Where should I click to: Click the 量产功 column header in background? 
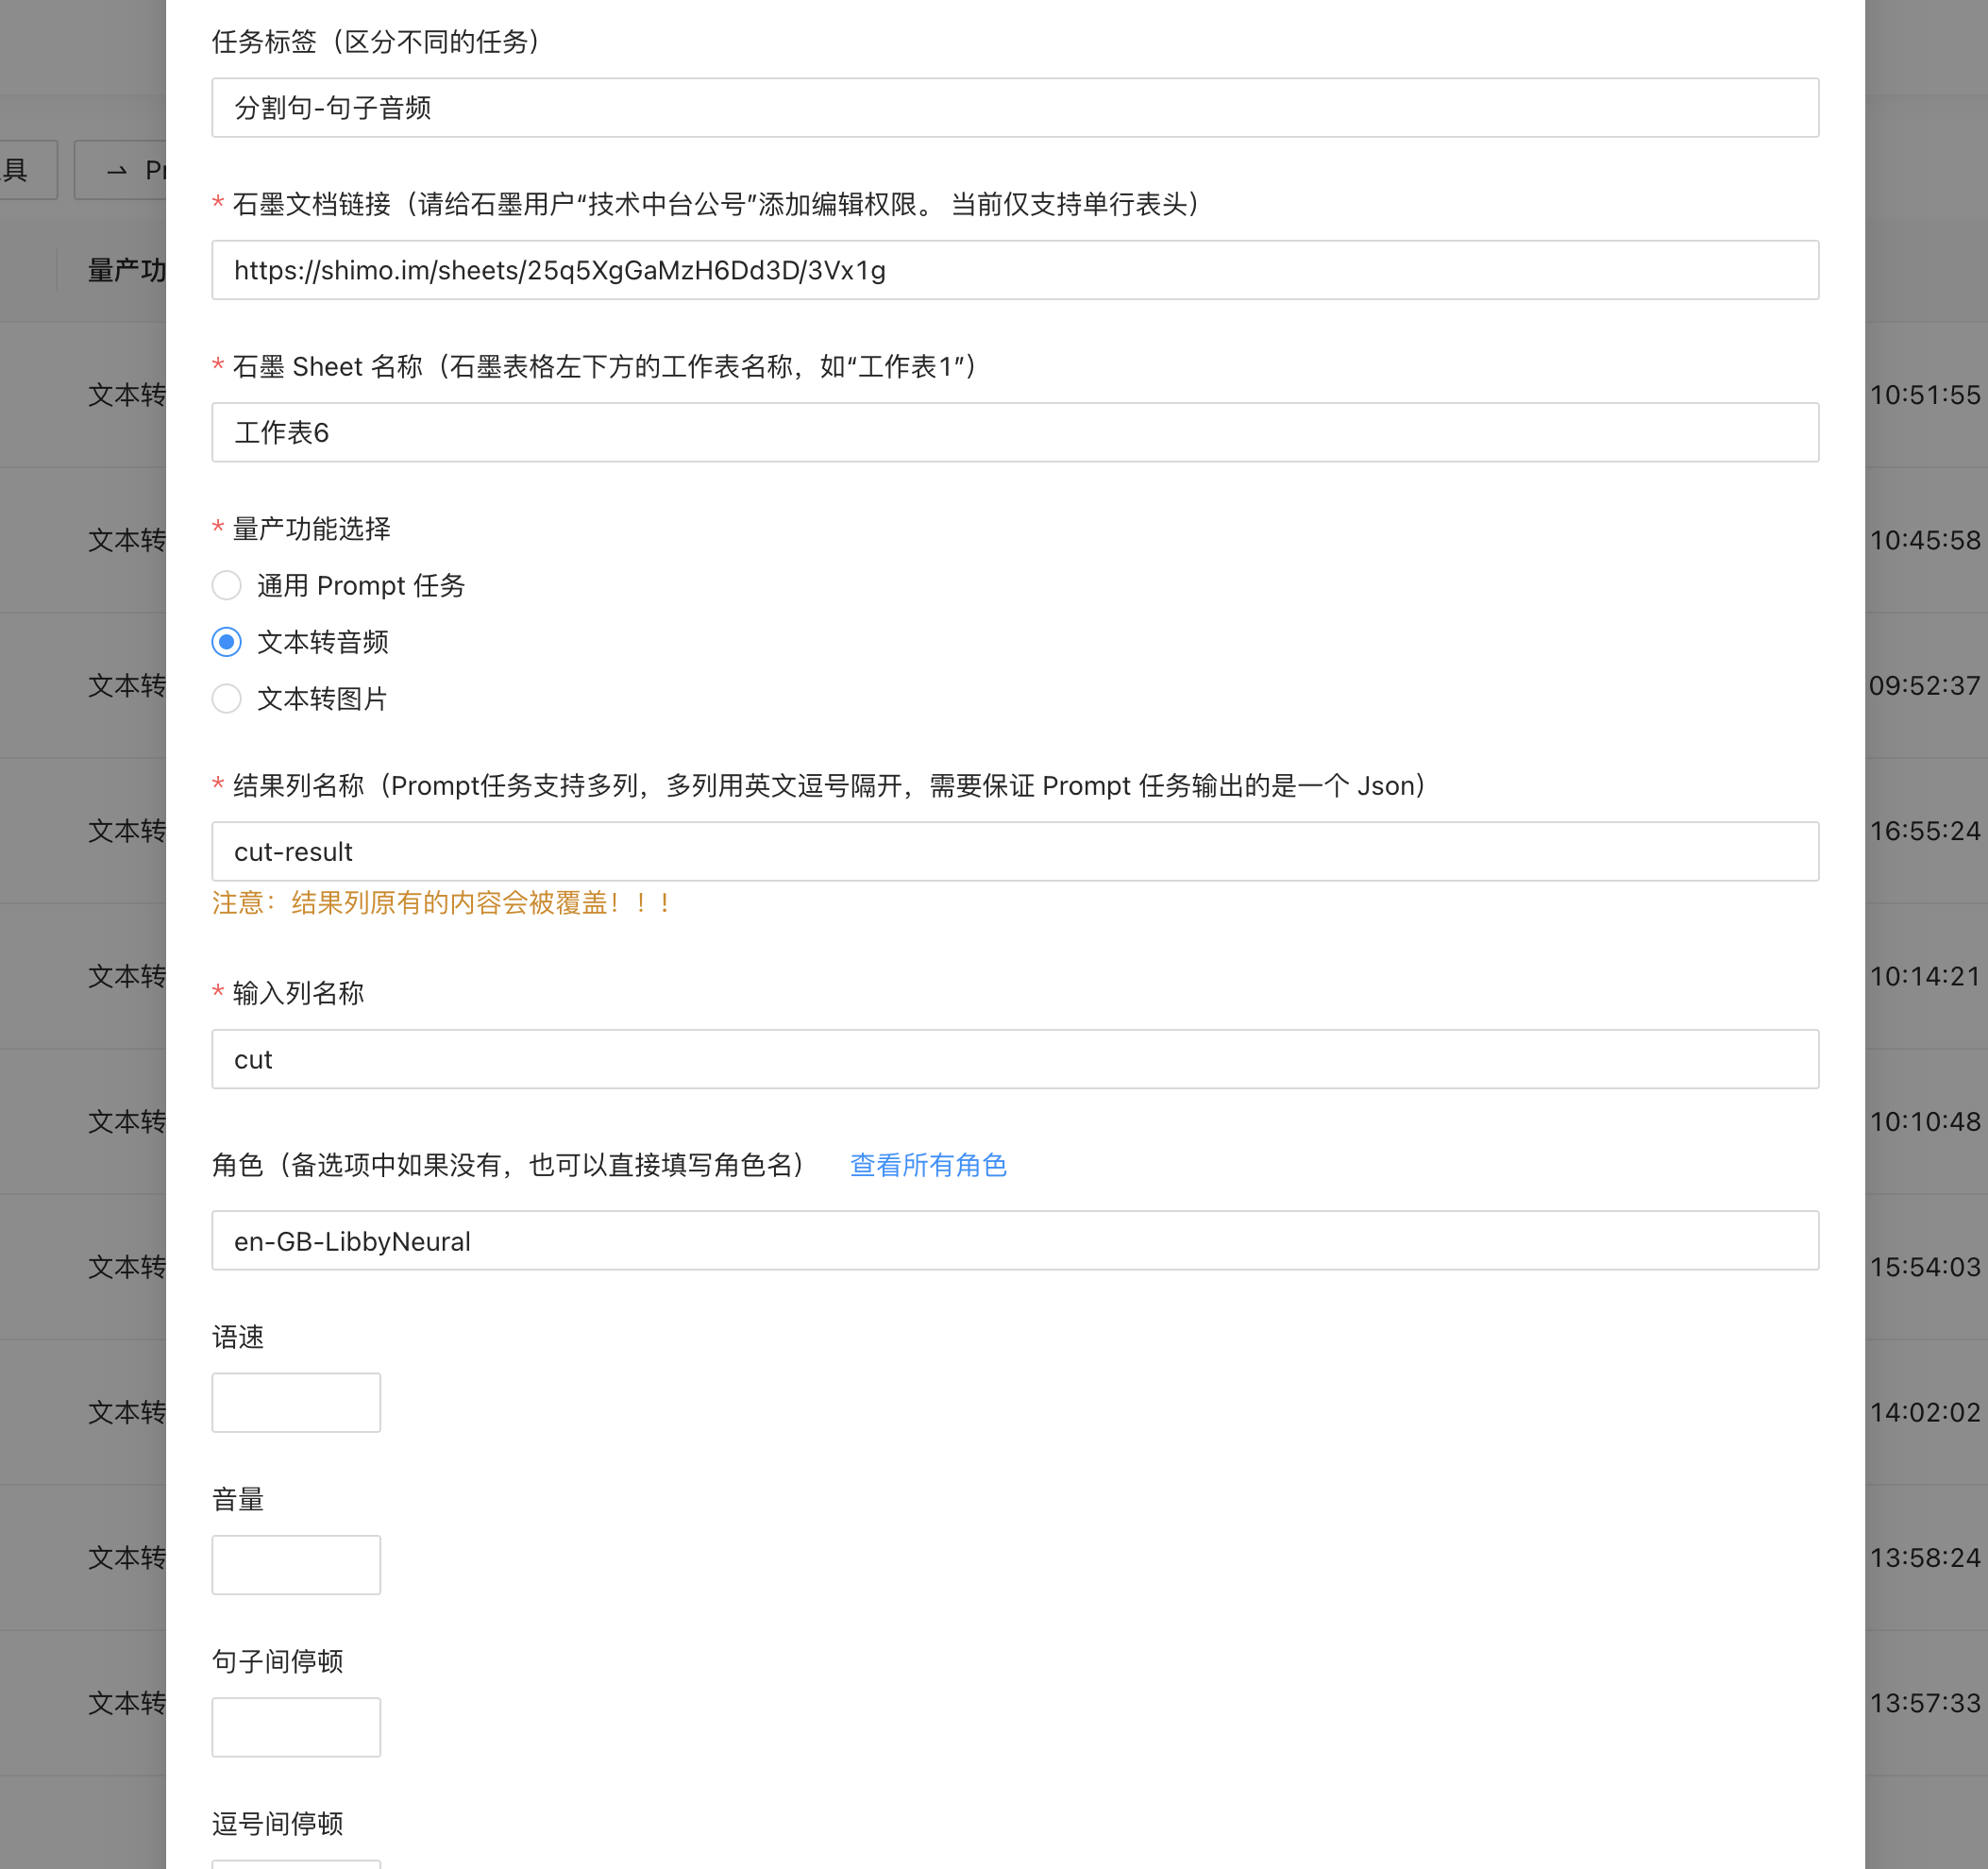(126, 271)
